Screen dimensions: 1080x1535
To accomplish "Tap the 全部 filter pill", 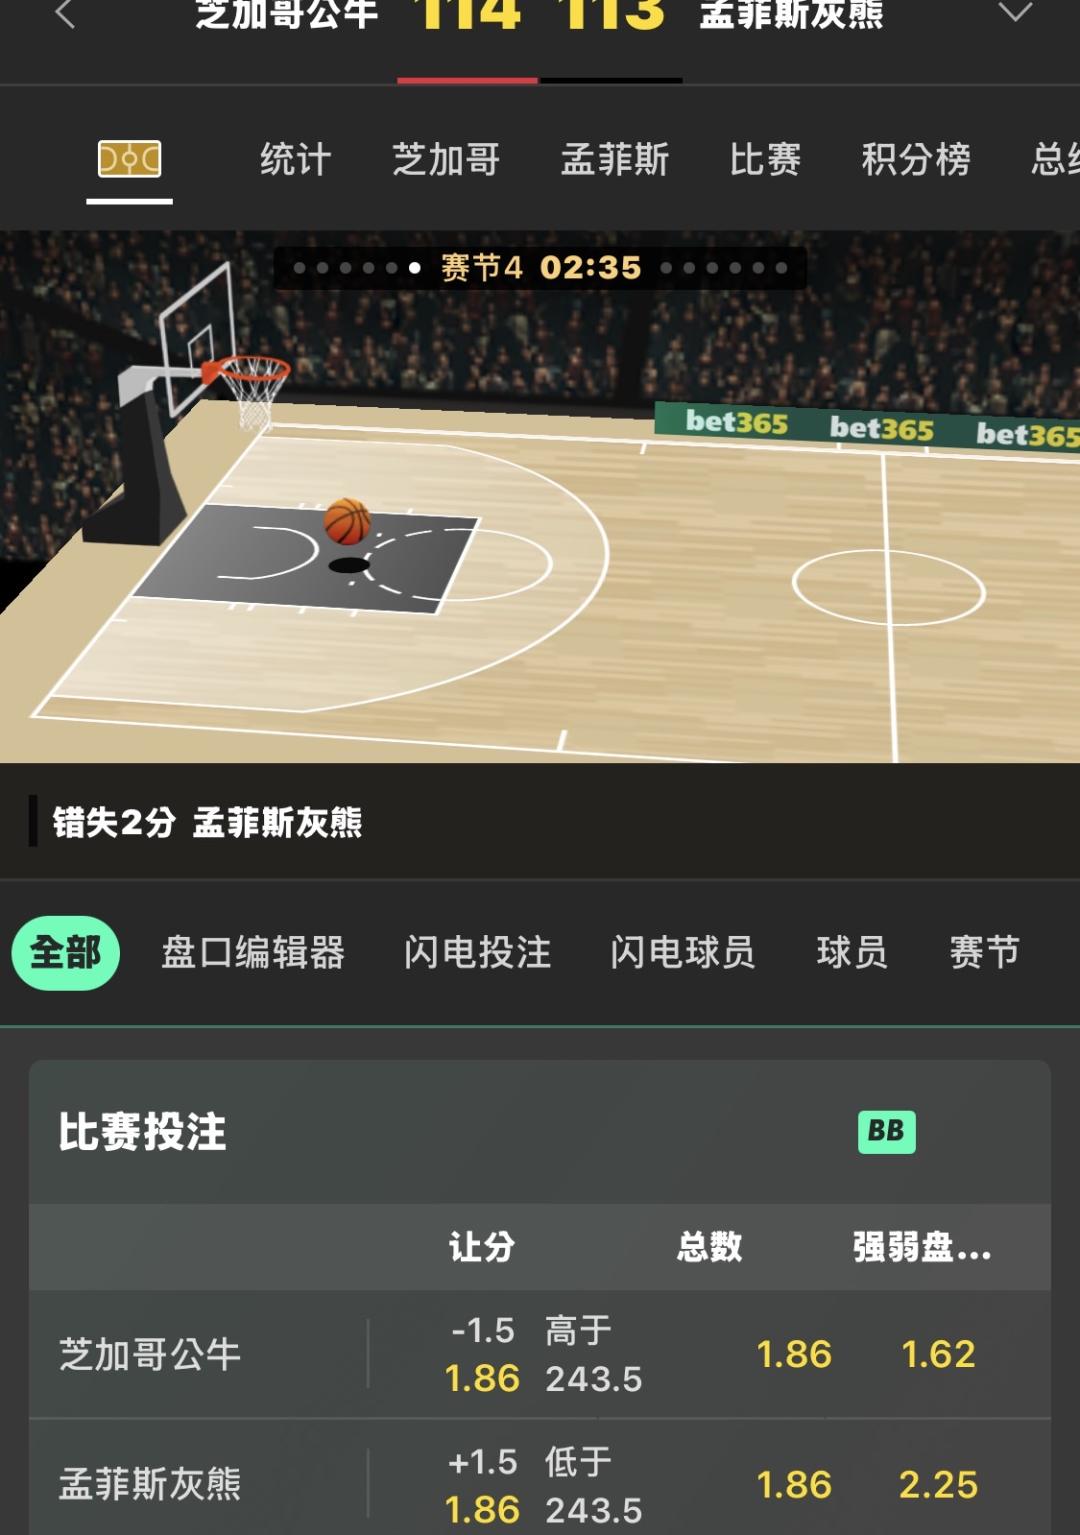I will tap(66, 953).
